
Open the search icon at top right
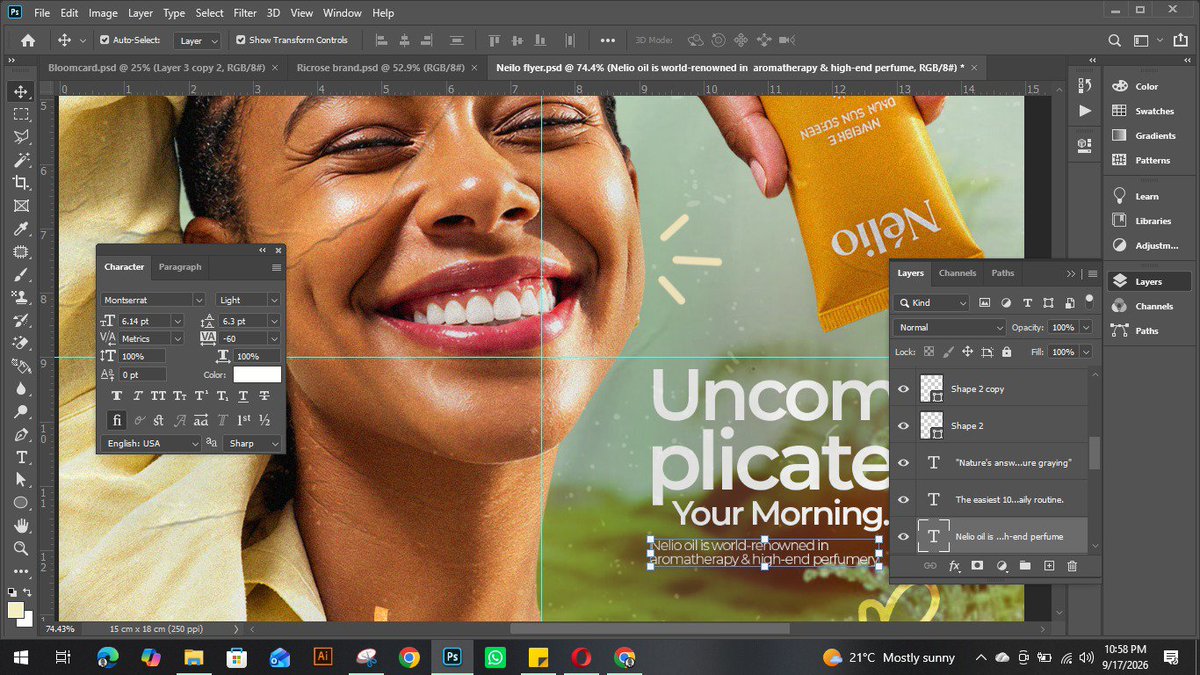pyautogui.click(x=1115, y=40)
